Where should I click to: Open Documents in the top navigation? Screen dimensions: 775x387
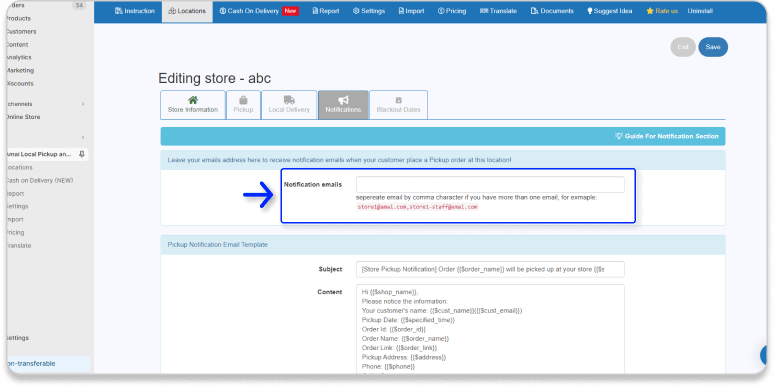(x=552, y=11)
